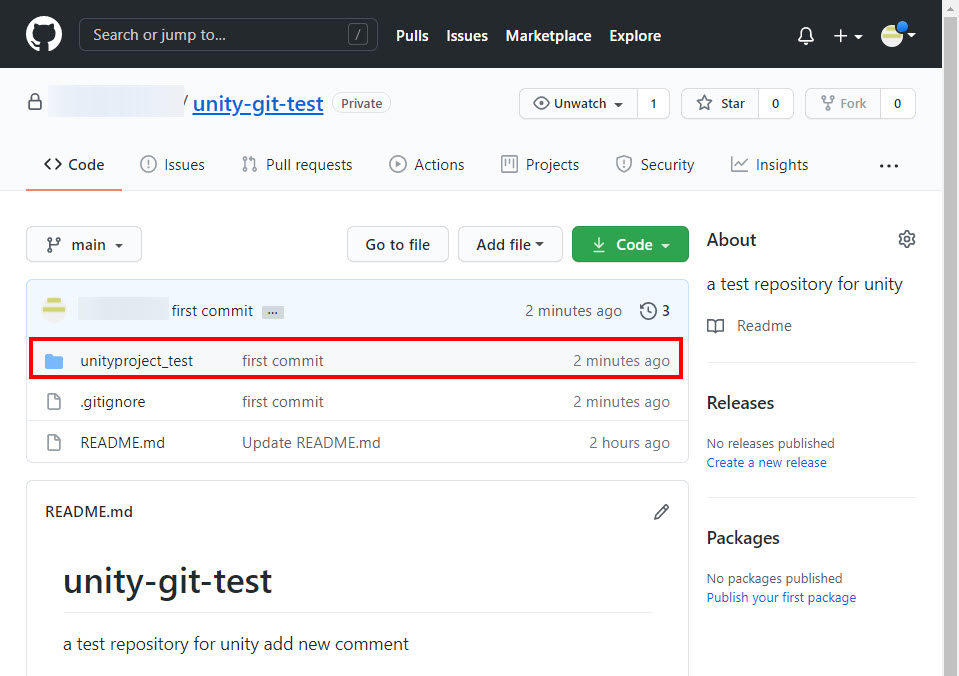
Task: Click file icon beside README.md
Action: 54,442
